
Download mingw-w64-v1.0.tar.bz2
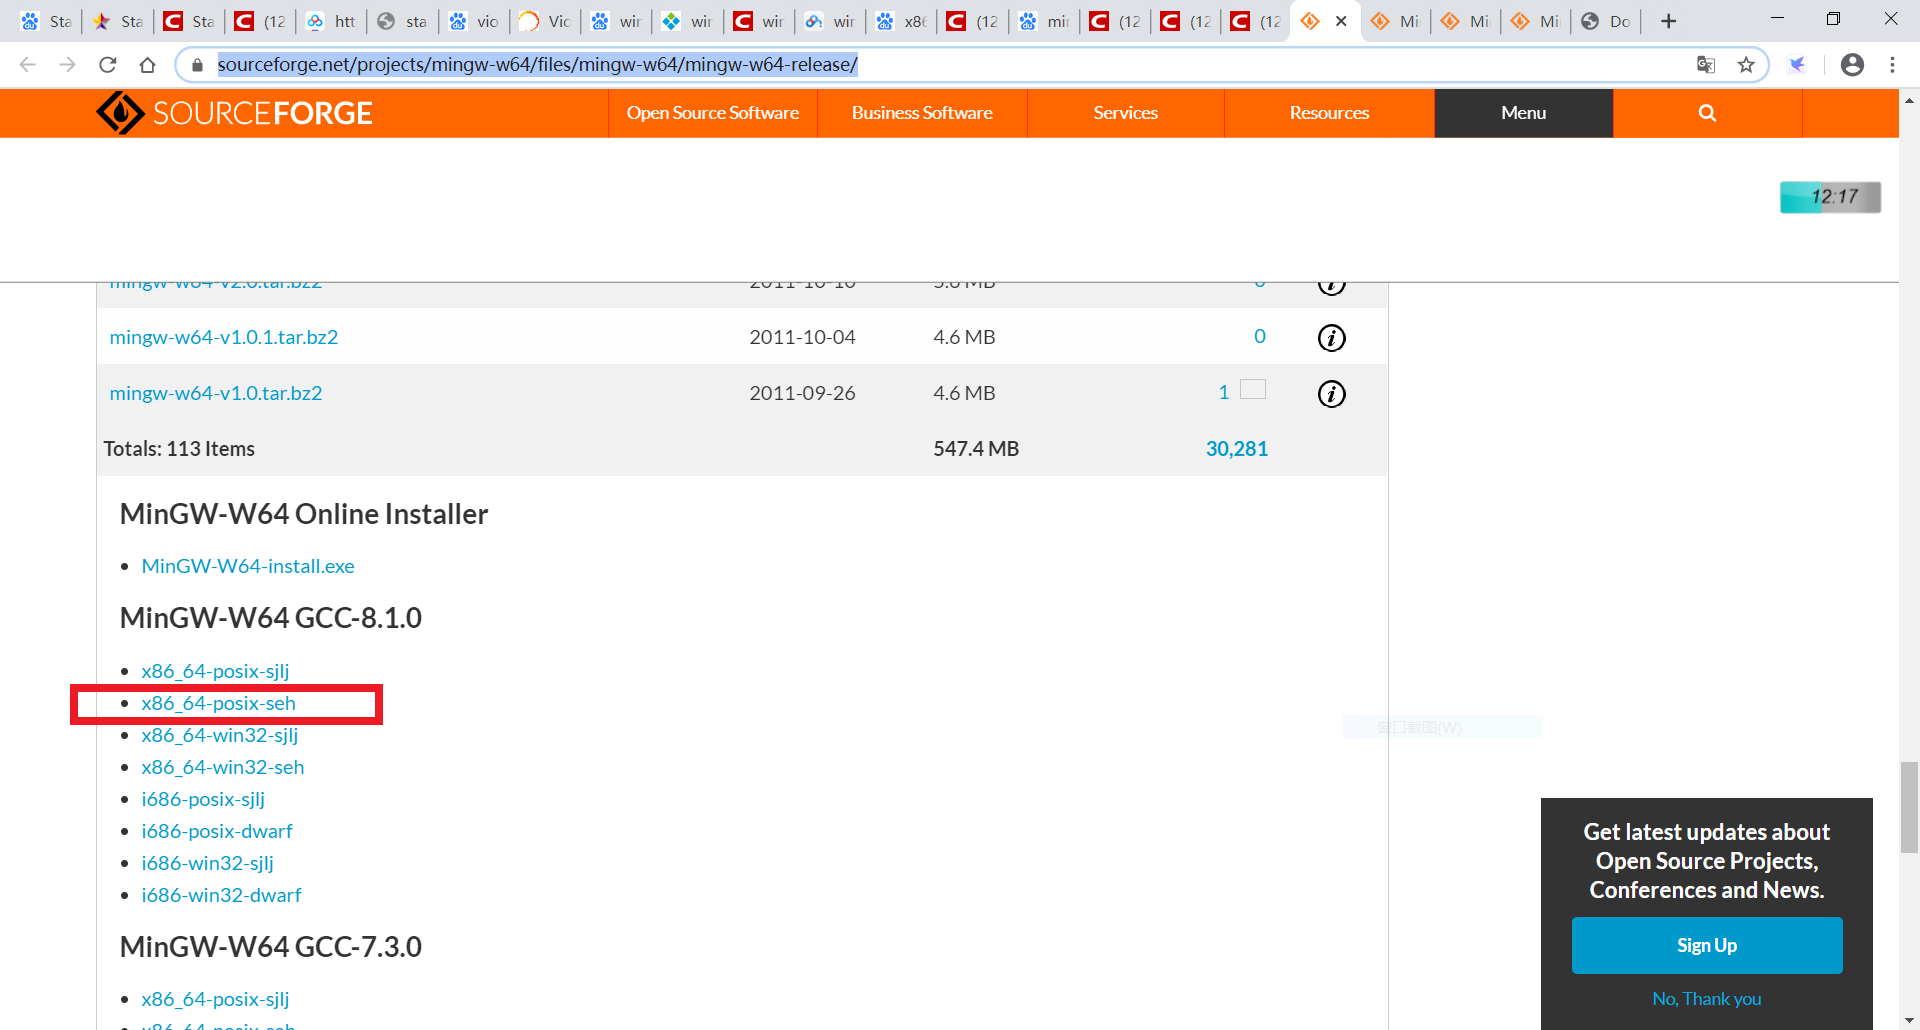click(x=216, y=393)
